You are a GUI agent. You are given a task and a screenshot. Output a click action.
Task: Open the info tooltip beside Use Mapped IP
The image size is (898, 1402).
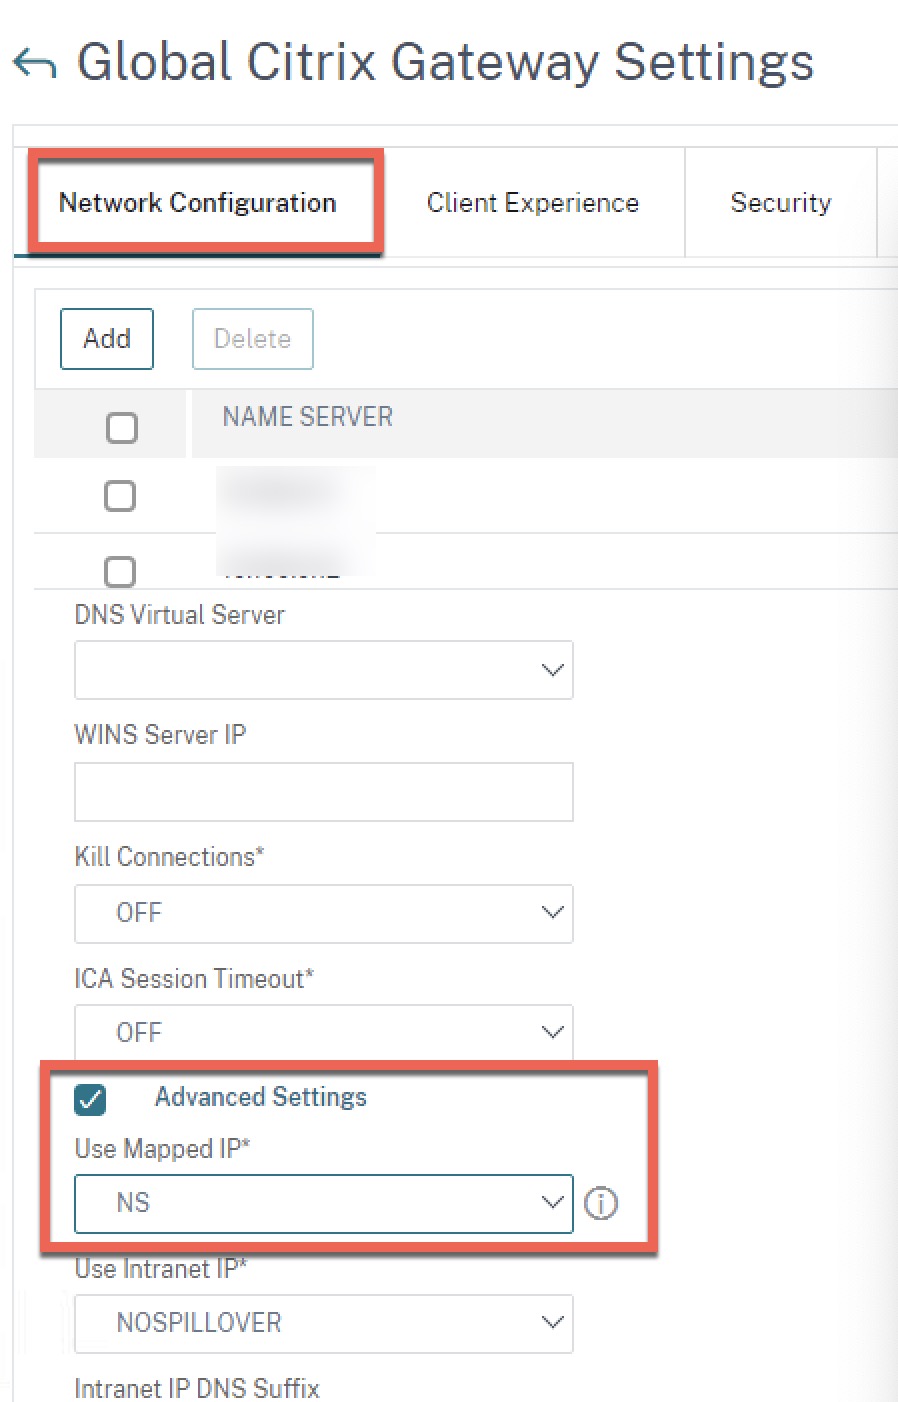coord(601,1204)
